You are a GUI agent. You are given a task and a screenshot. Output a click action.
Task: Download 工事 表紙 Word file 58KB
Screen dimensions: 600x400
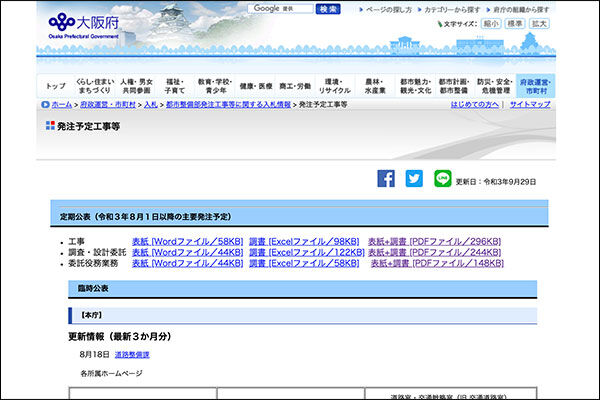(188, 242)
